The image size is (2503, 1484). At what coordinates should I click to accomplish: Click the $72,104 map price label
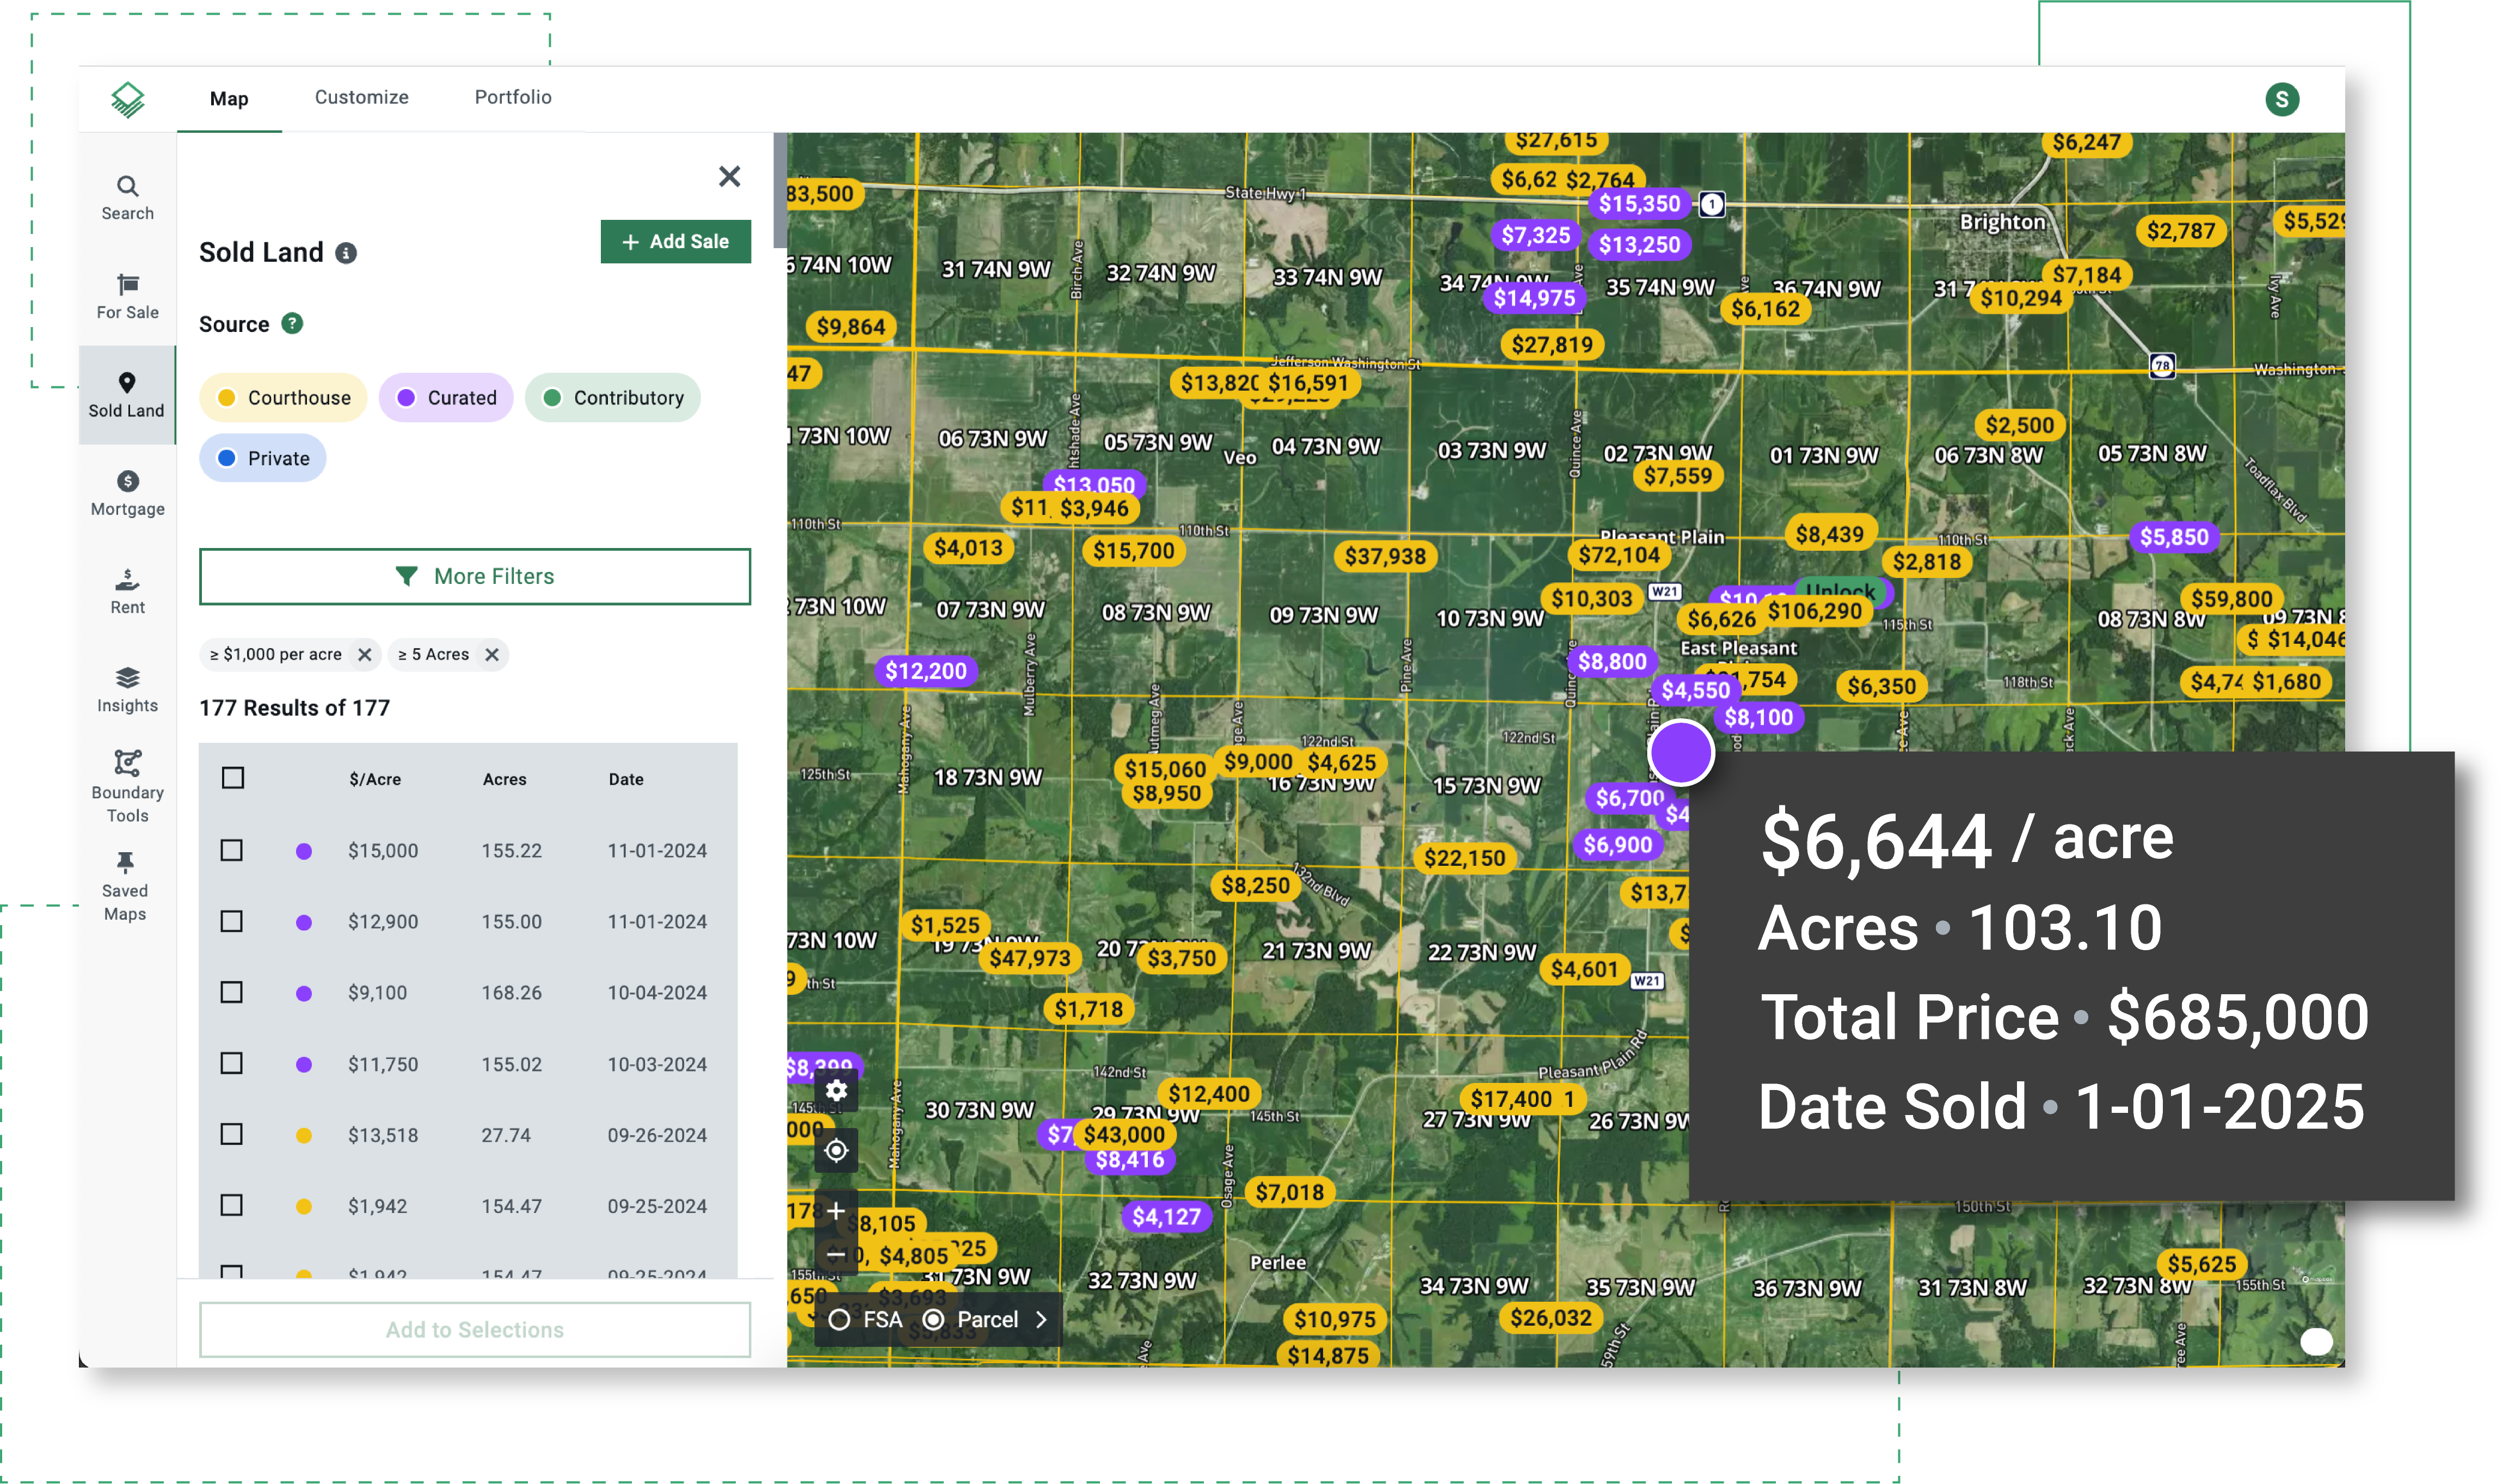(x=1619, y=555)
